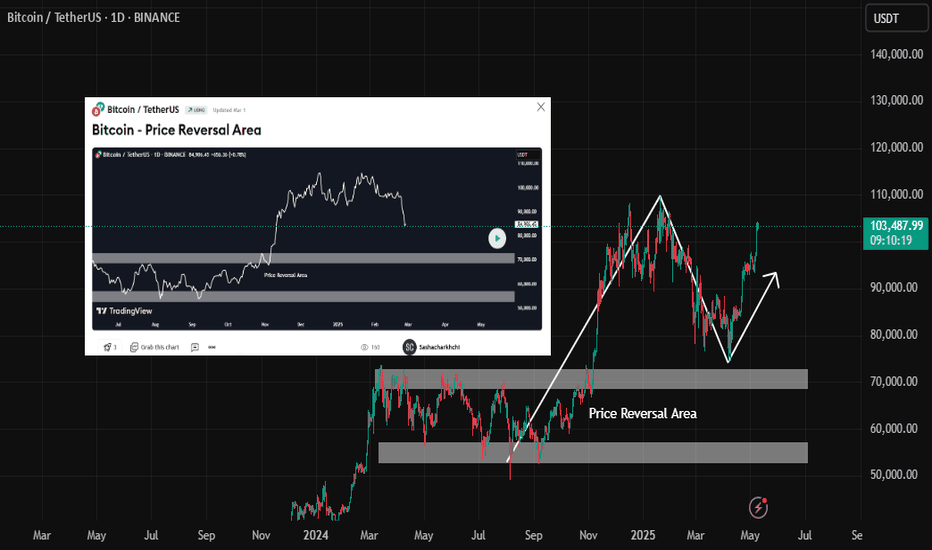
Task: Click the 103,487.99 current price label
Action: pos(896,226)
